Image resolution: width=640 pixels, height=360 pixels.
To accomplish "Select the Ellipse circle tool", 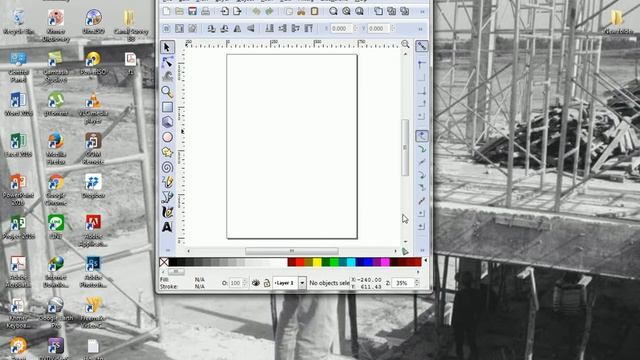I will [x=167, y=137].
